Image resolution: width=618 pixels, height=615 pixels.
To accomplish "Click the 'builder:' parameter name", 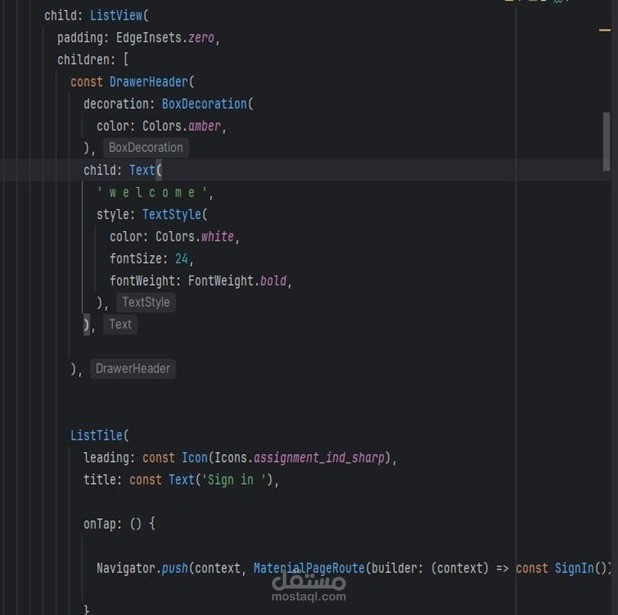I will 398,568.
